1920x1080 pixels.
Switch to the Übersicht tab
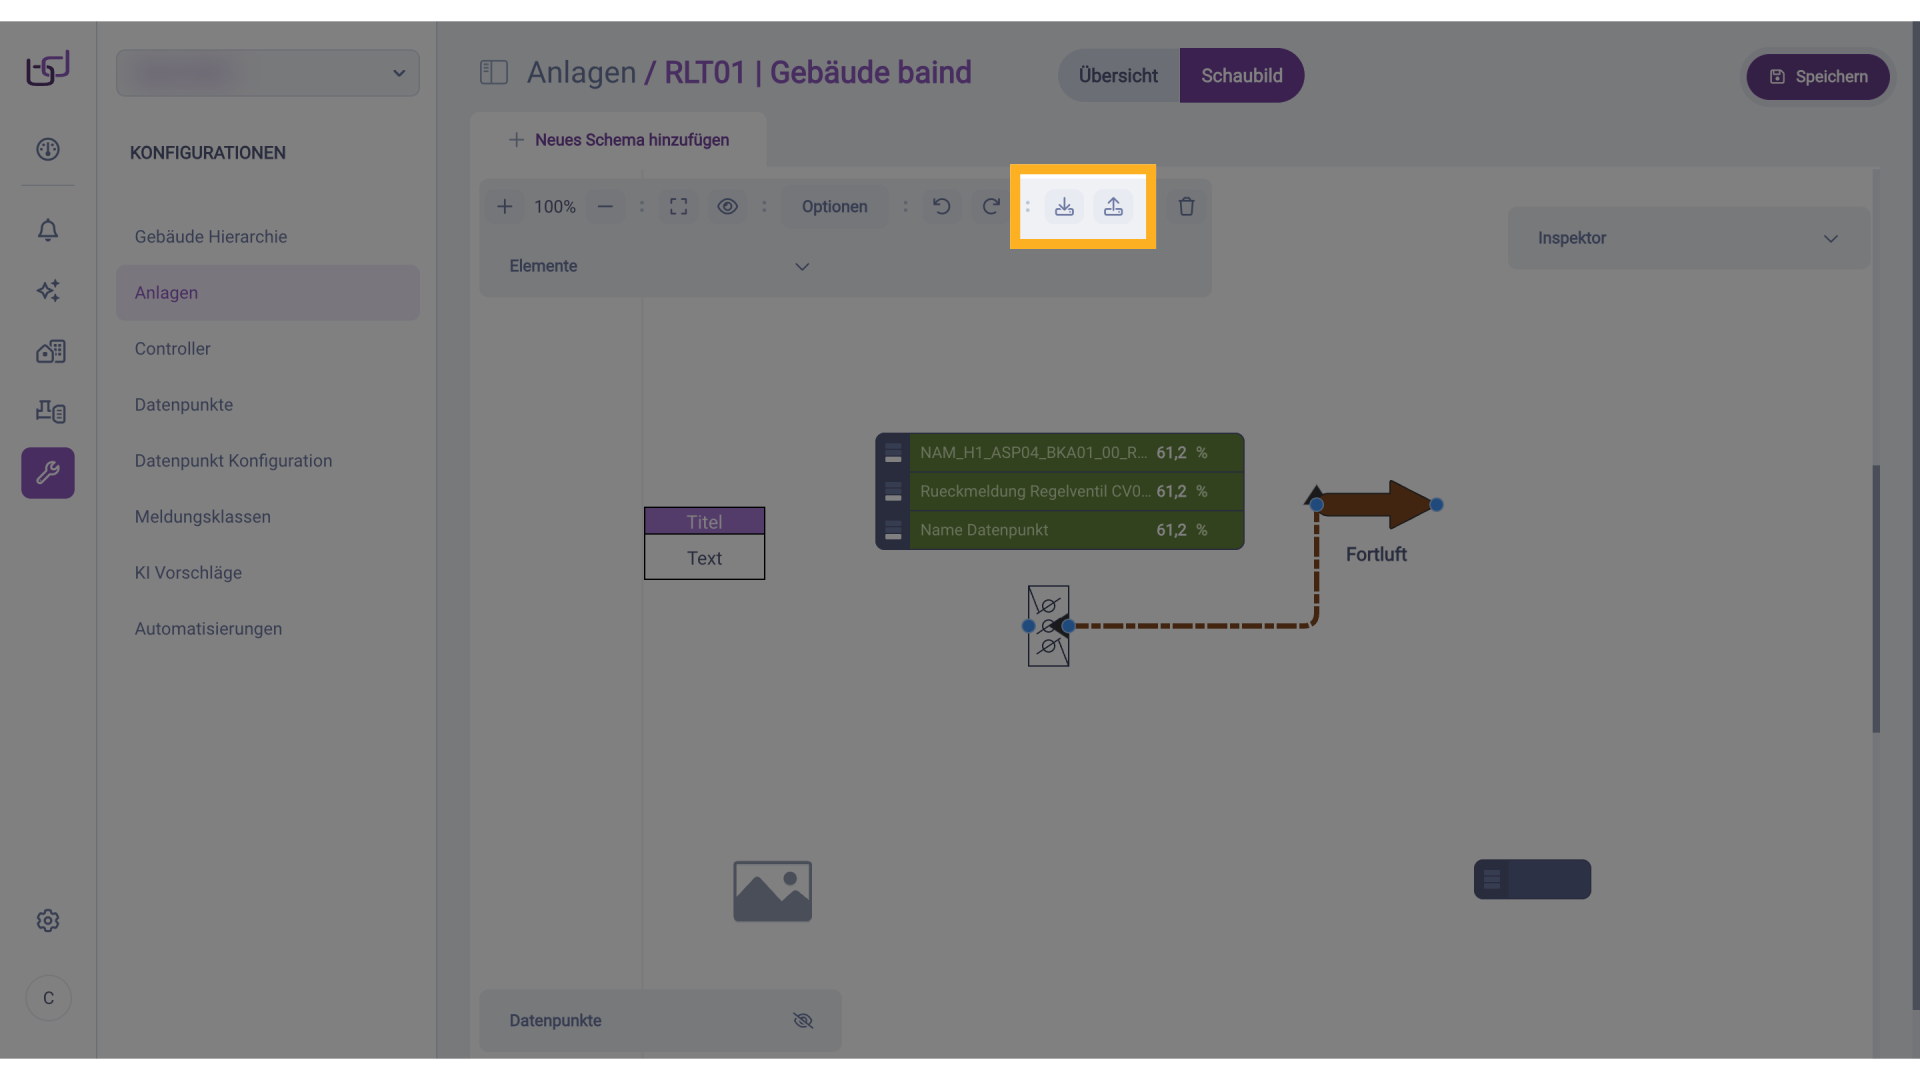click(1118, 76)
